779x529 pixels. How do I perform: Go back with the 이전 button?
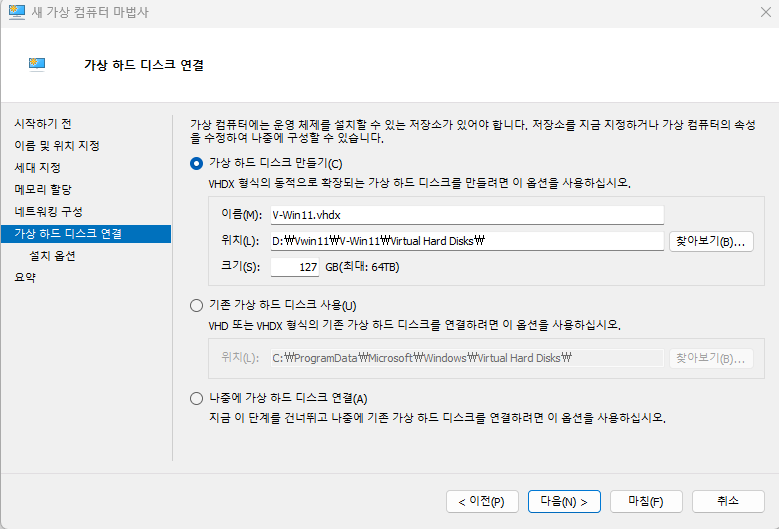(482, 501)
